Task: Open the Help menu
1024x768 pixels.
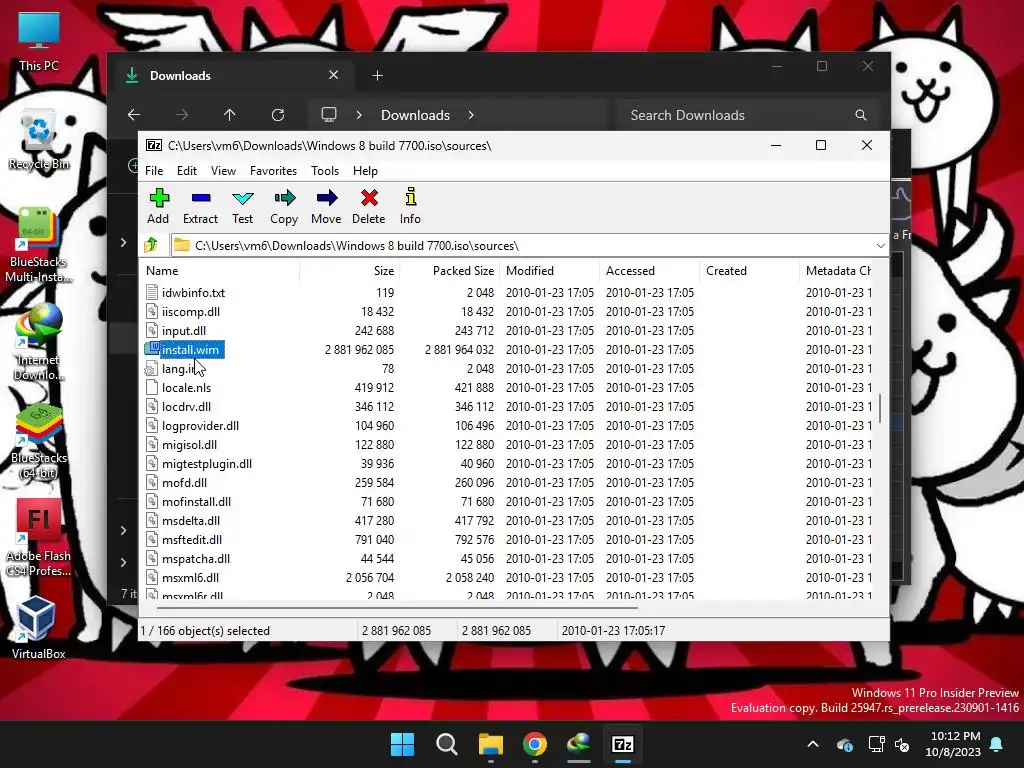Action: pos(365,170)
